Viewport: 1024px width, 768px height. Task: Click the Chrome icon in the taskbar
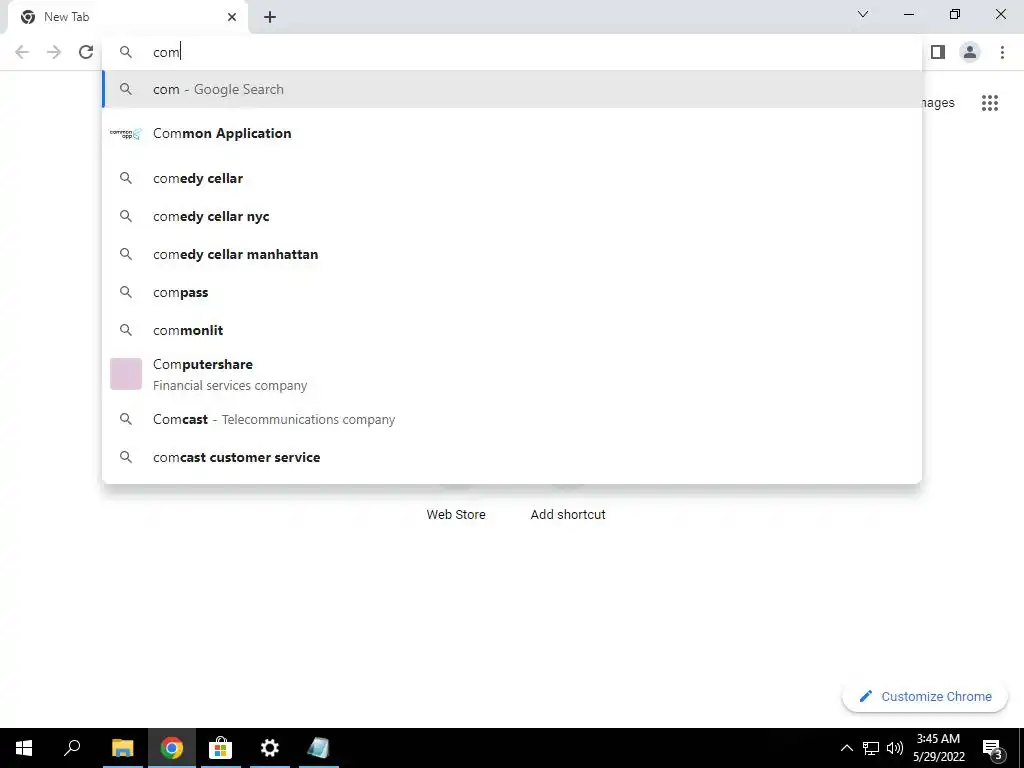(172, 748)
